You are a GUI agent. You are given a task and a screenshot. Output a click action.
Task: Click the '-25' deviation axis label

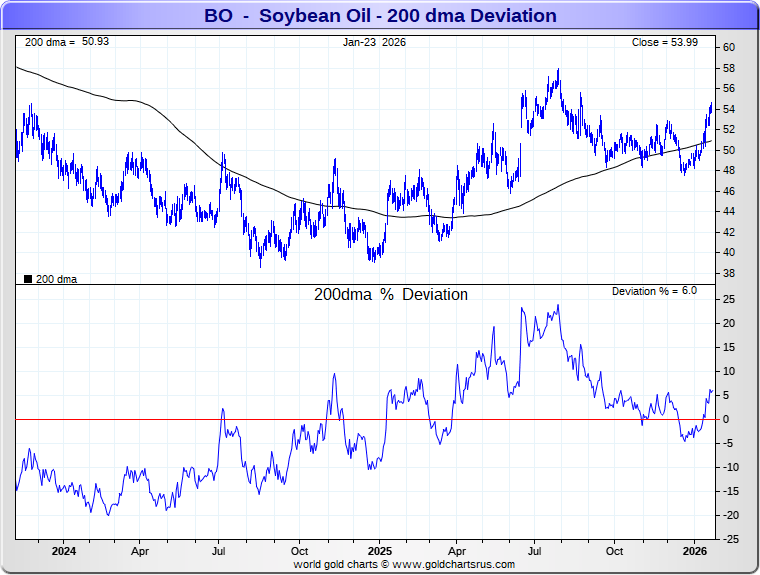point(731,539)
